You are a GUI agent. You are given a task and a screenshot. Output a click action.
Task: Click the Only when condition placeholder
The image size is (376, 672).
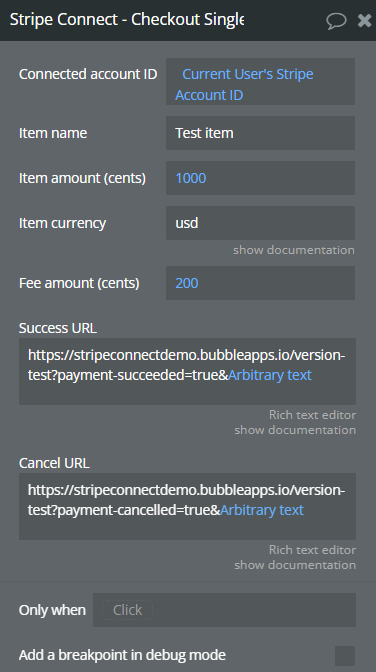point(127,610)
